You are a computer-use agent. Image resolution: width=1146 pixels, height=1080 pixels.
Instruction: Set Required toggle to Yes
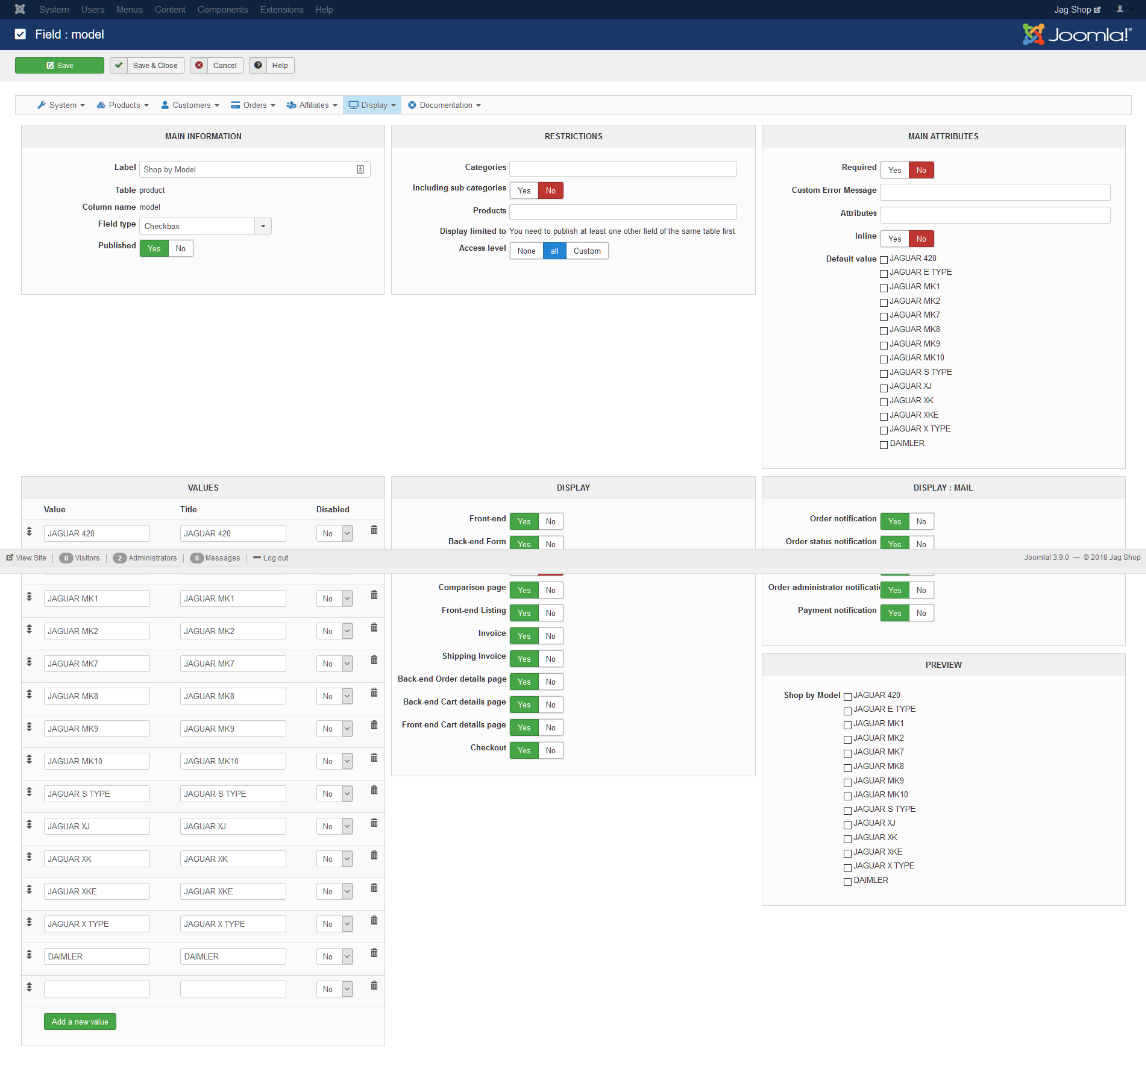894,170
